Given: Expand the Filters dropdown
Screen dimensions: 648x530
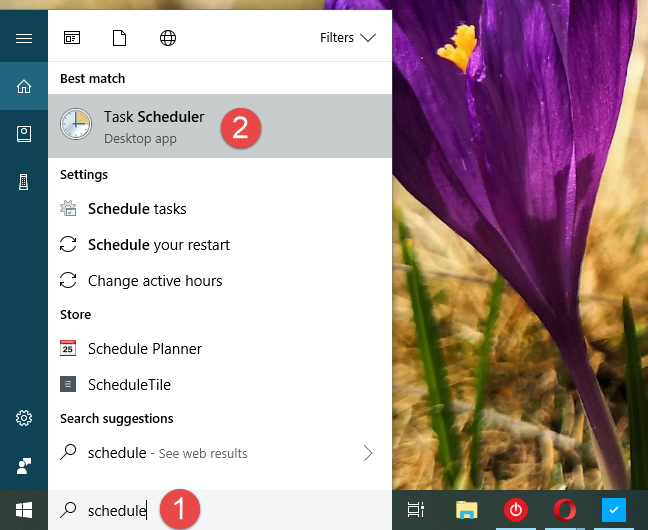Looking at the screenshot, I should coord(347,38).
